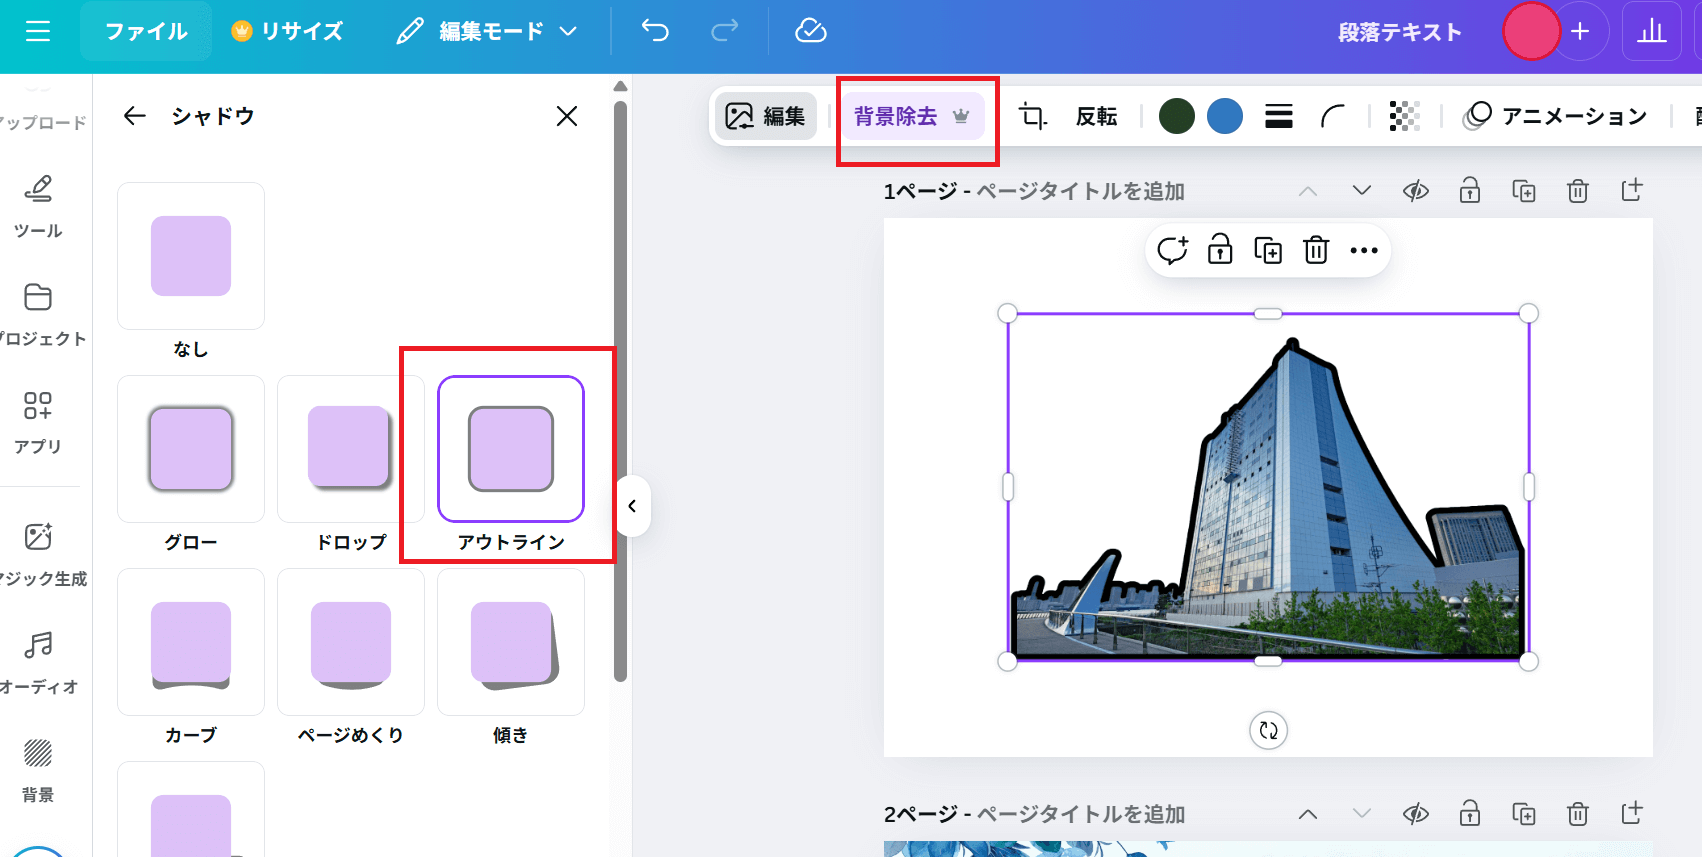This screenshot has height=857, width=1702.
Task: Select the グロー shadow style
Action: click(191, 449)
